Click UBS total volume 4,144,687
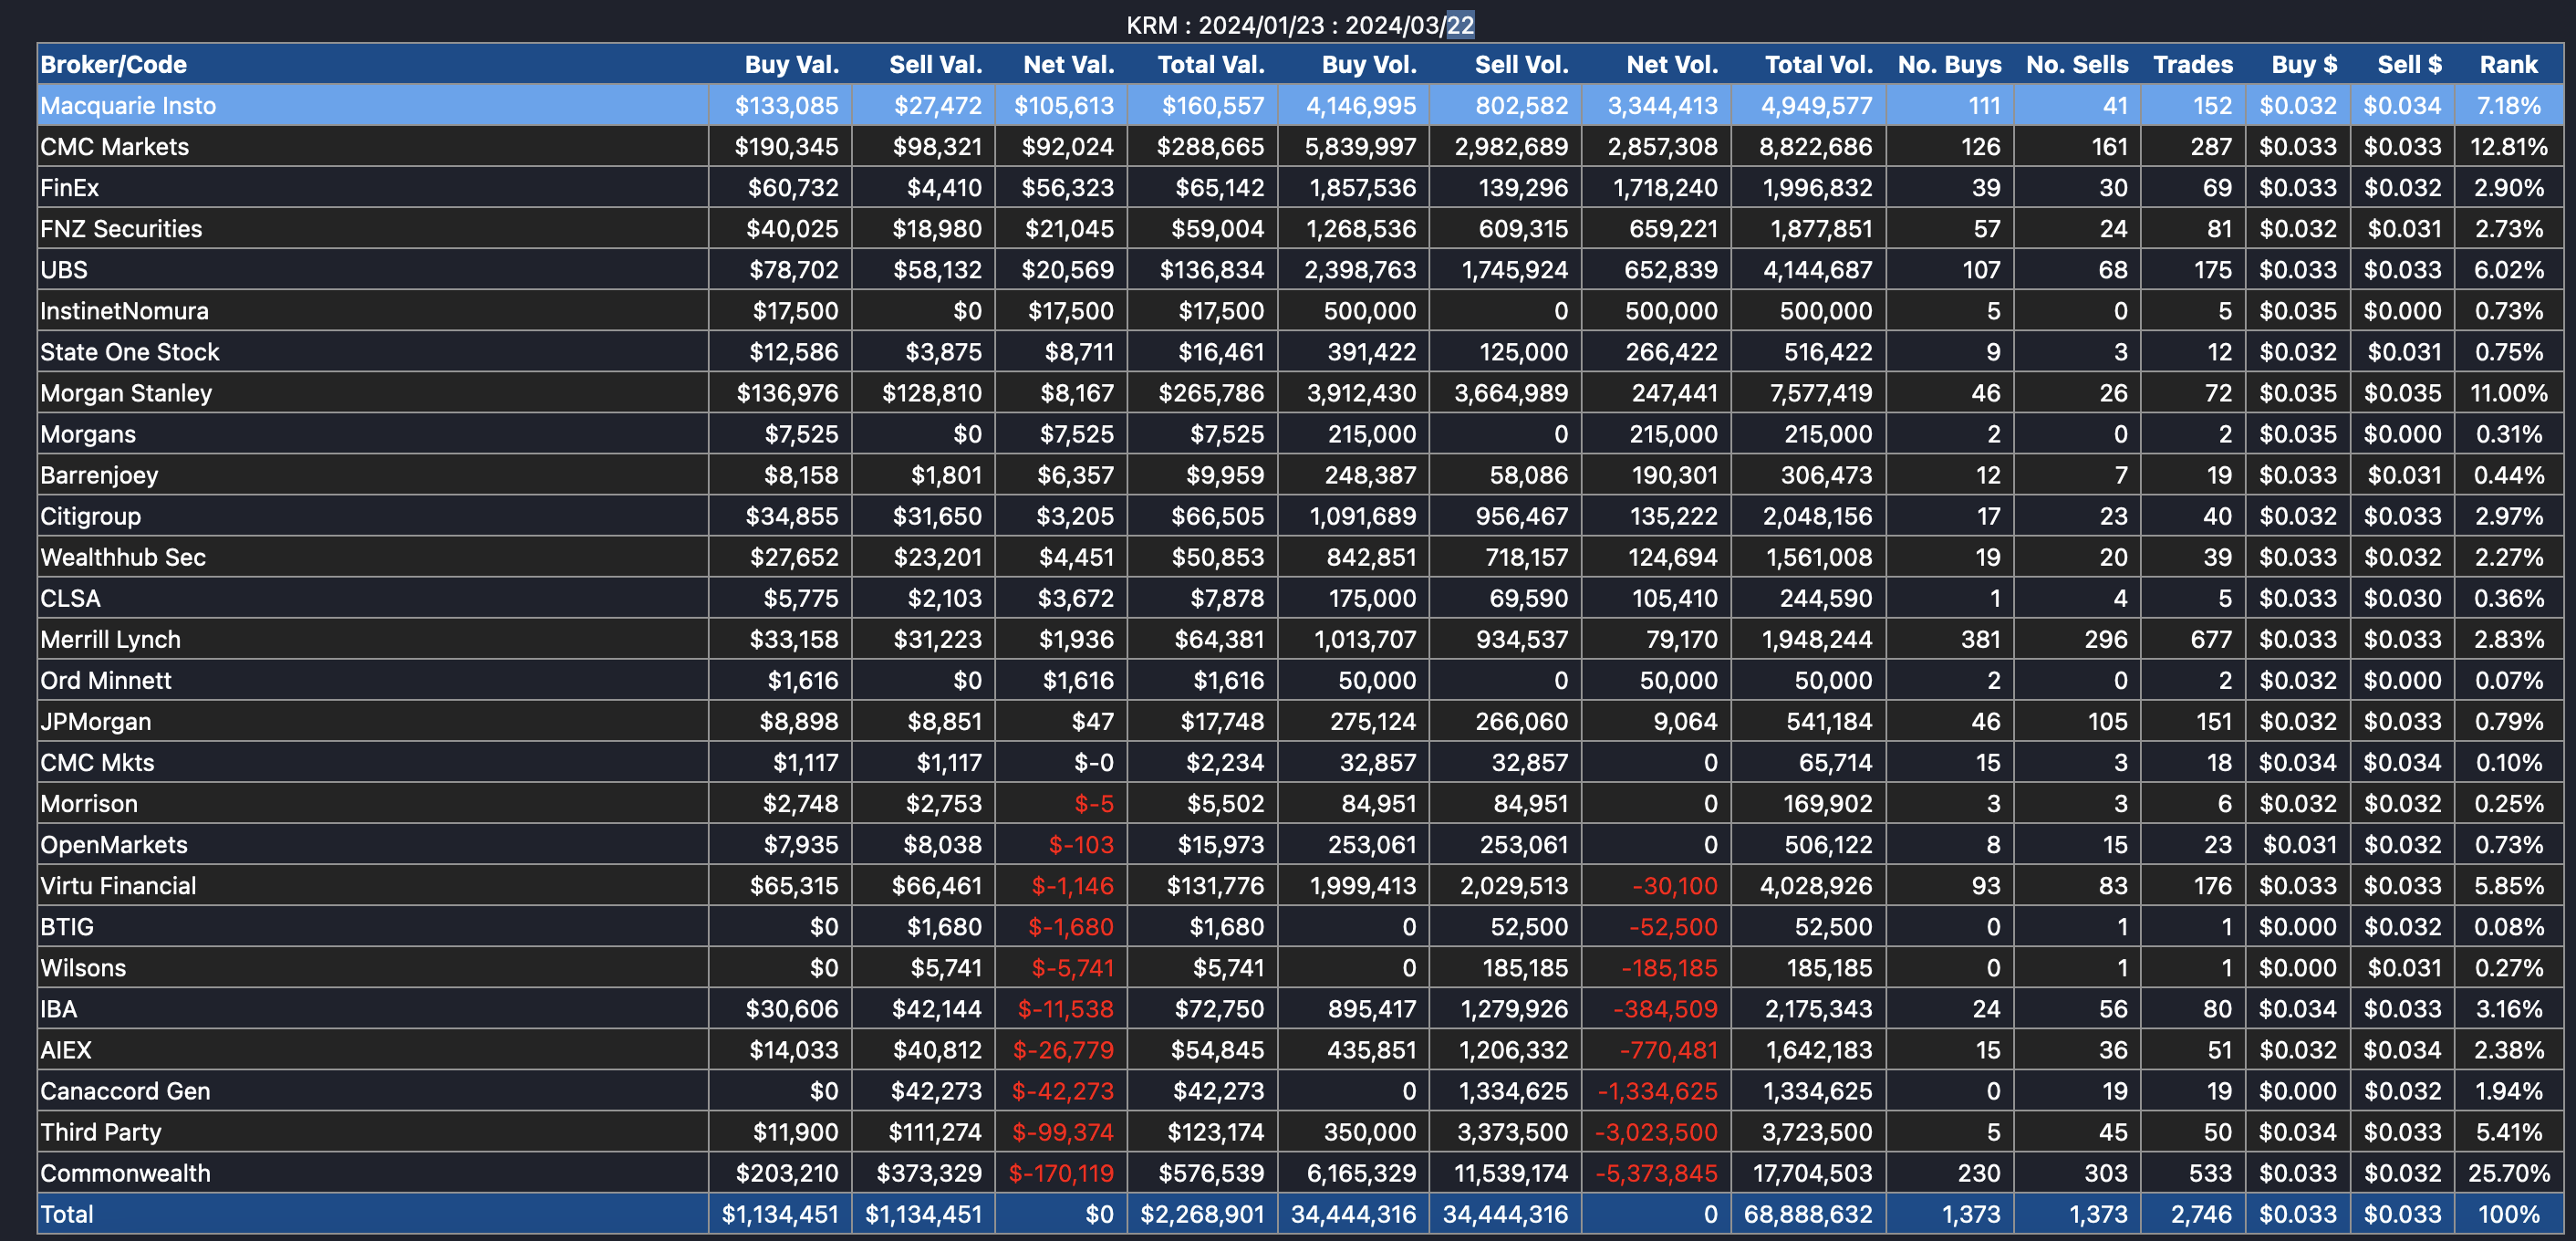Screen dimensions: 2576x1241 1815,270
